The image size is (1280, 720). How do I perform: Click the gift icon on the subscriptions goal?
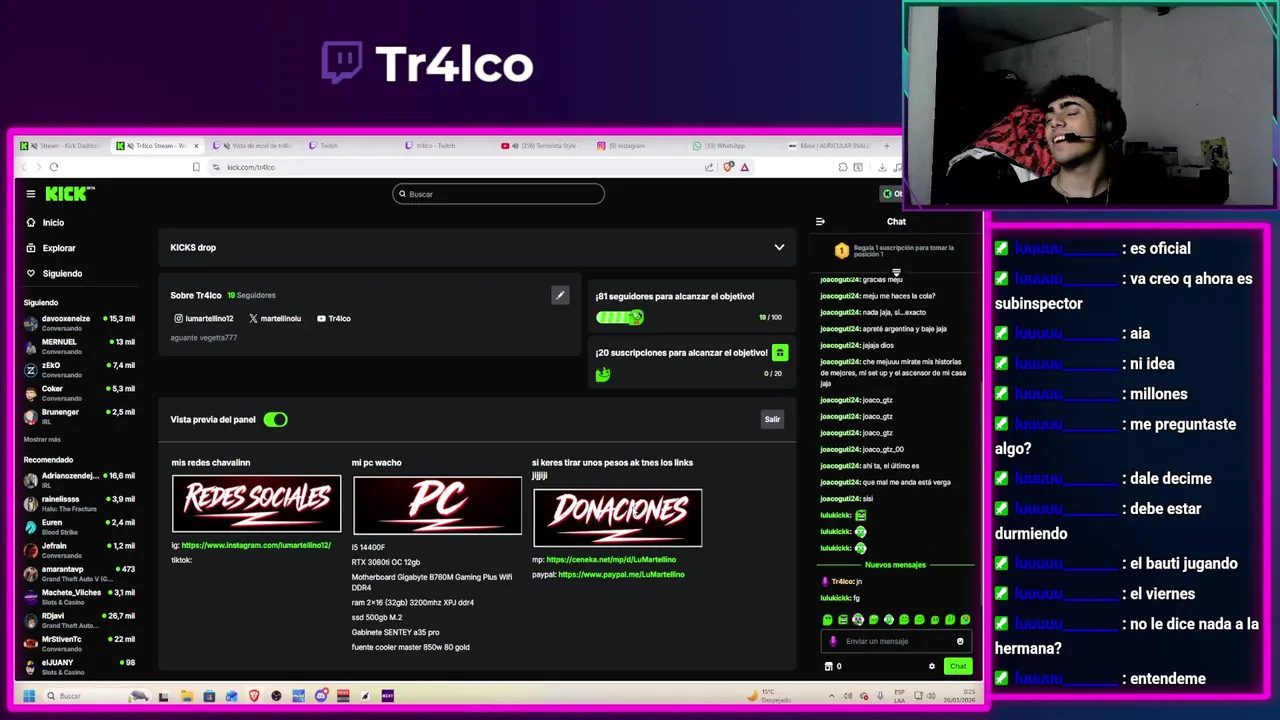[780, 352]
